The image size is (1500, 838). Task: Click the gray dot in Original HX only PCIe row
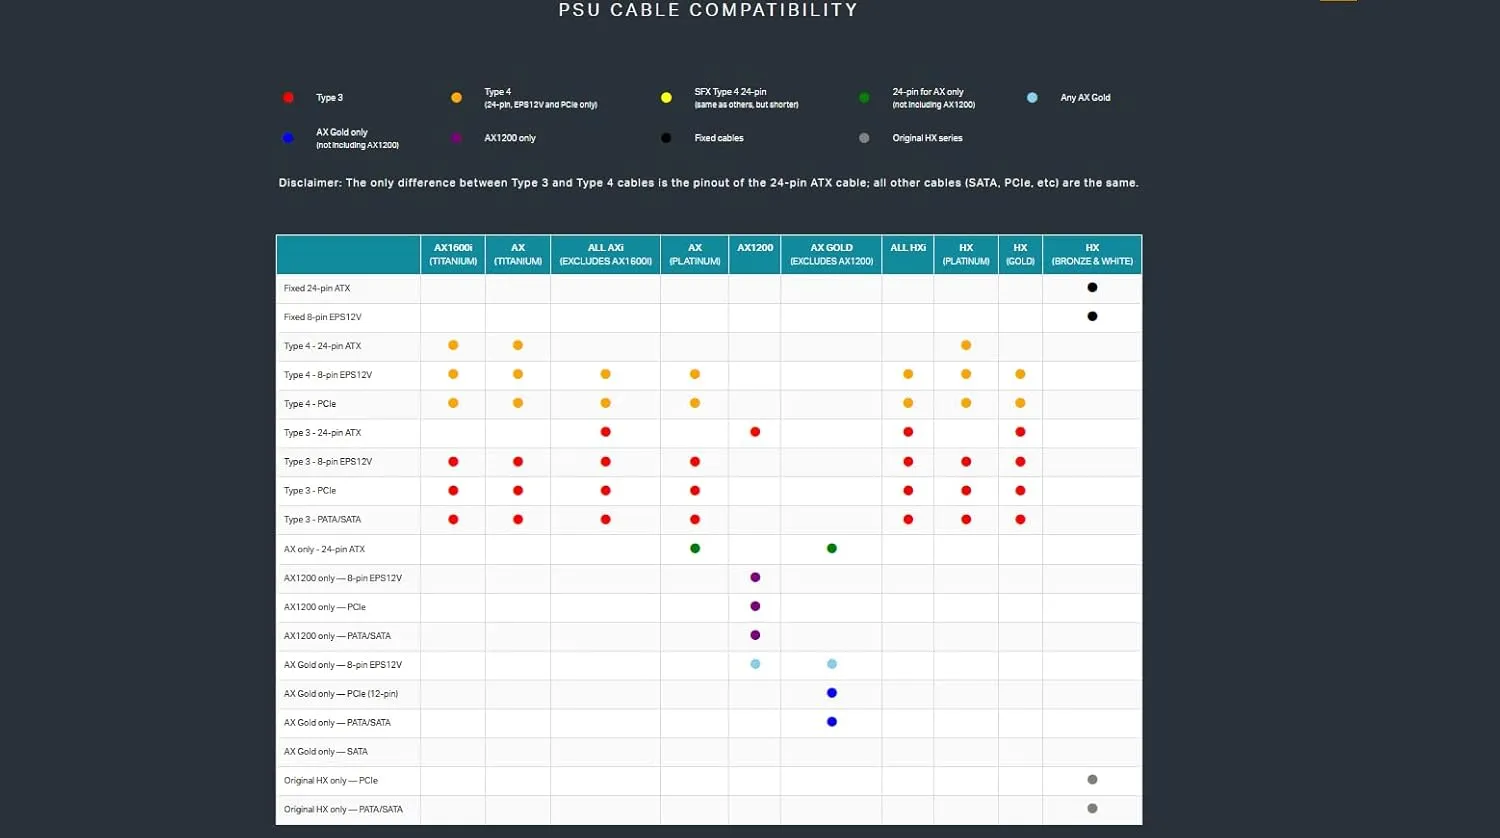pyautogui.click(x=1092, y=779)
